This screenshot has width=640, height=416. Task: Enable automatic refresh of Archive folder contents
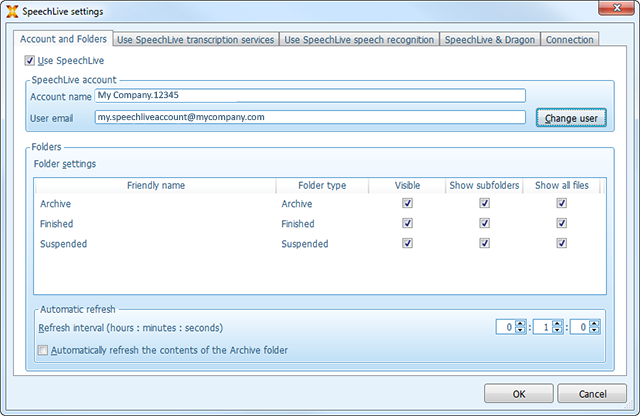[x=42, y=350]
